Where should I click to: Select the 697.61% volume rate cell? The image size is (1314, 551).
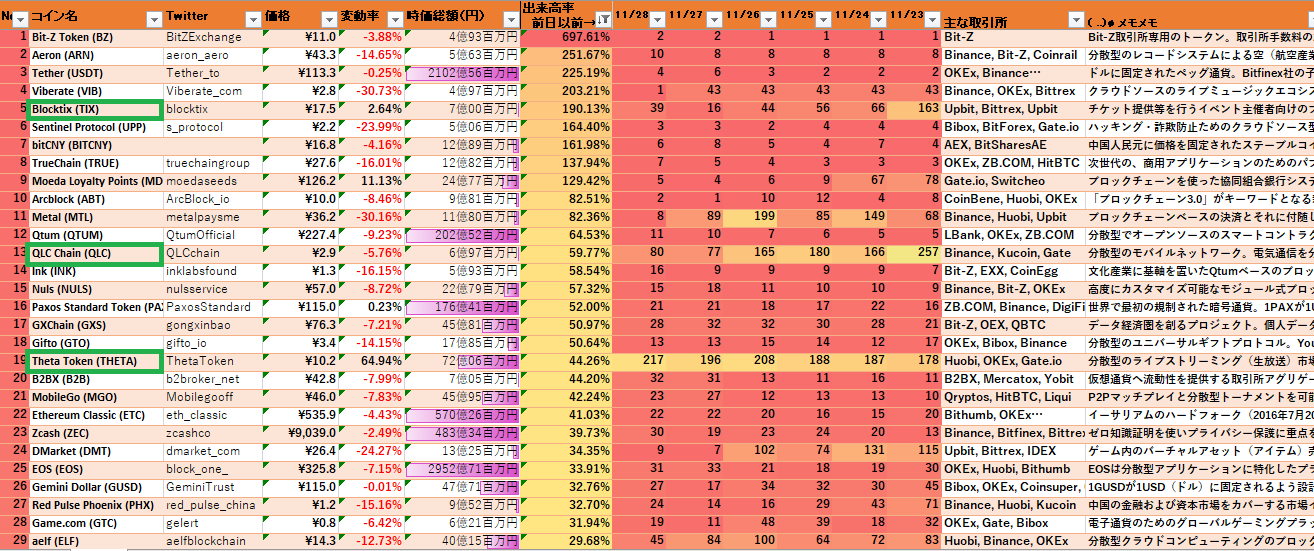tap(566, 36)
